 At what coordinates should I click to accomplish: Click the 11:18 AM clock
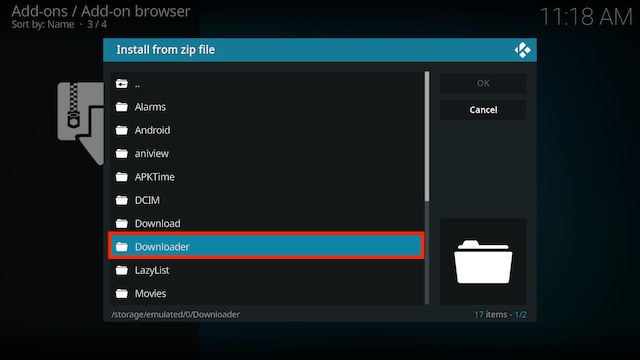pos(586,17)
